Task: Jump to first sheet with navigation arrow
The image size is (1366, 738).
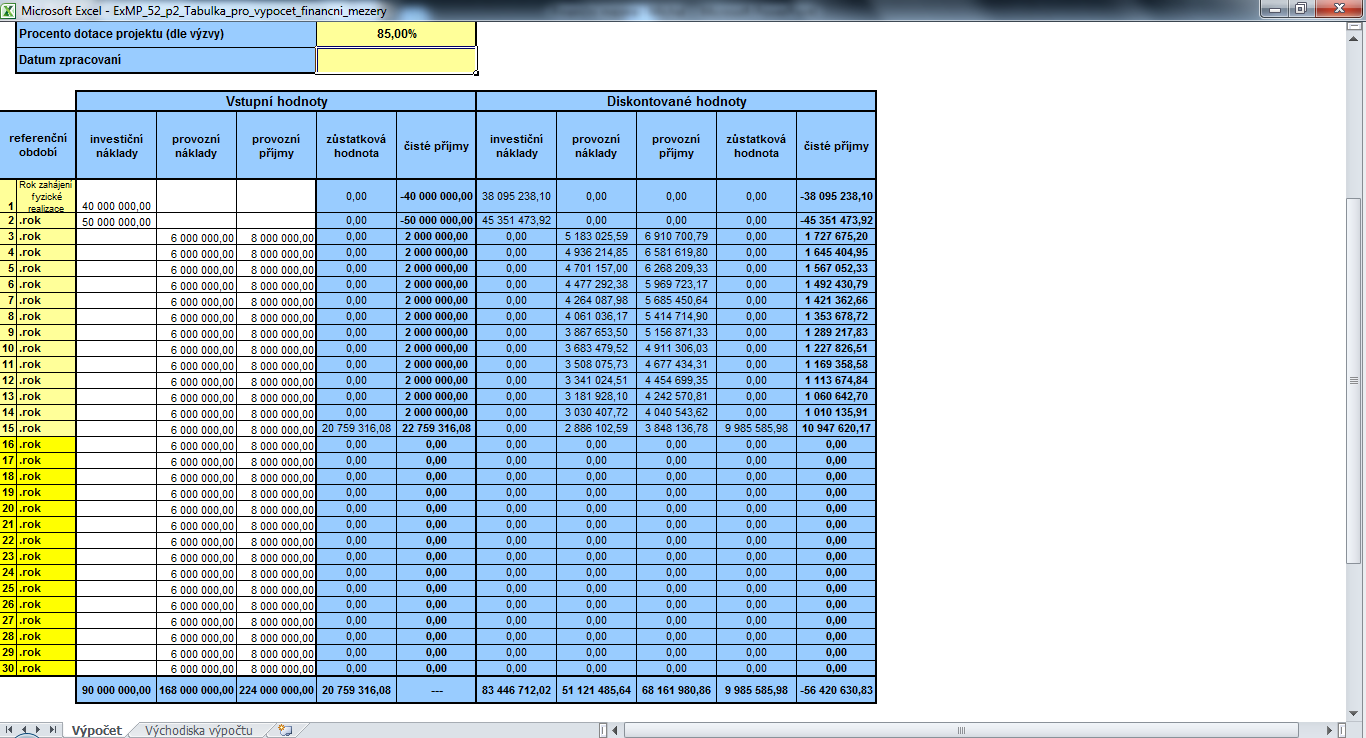Action: 10,730
